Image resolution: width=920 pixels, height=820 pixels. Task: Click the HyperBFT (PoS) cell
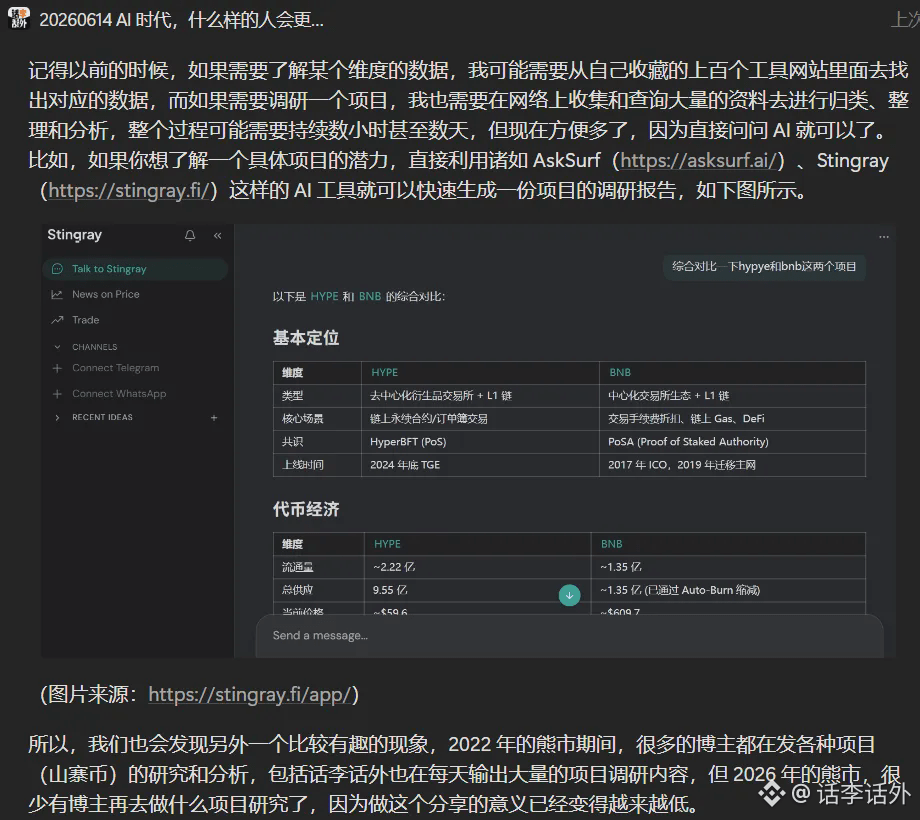408,442
